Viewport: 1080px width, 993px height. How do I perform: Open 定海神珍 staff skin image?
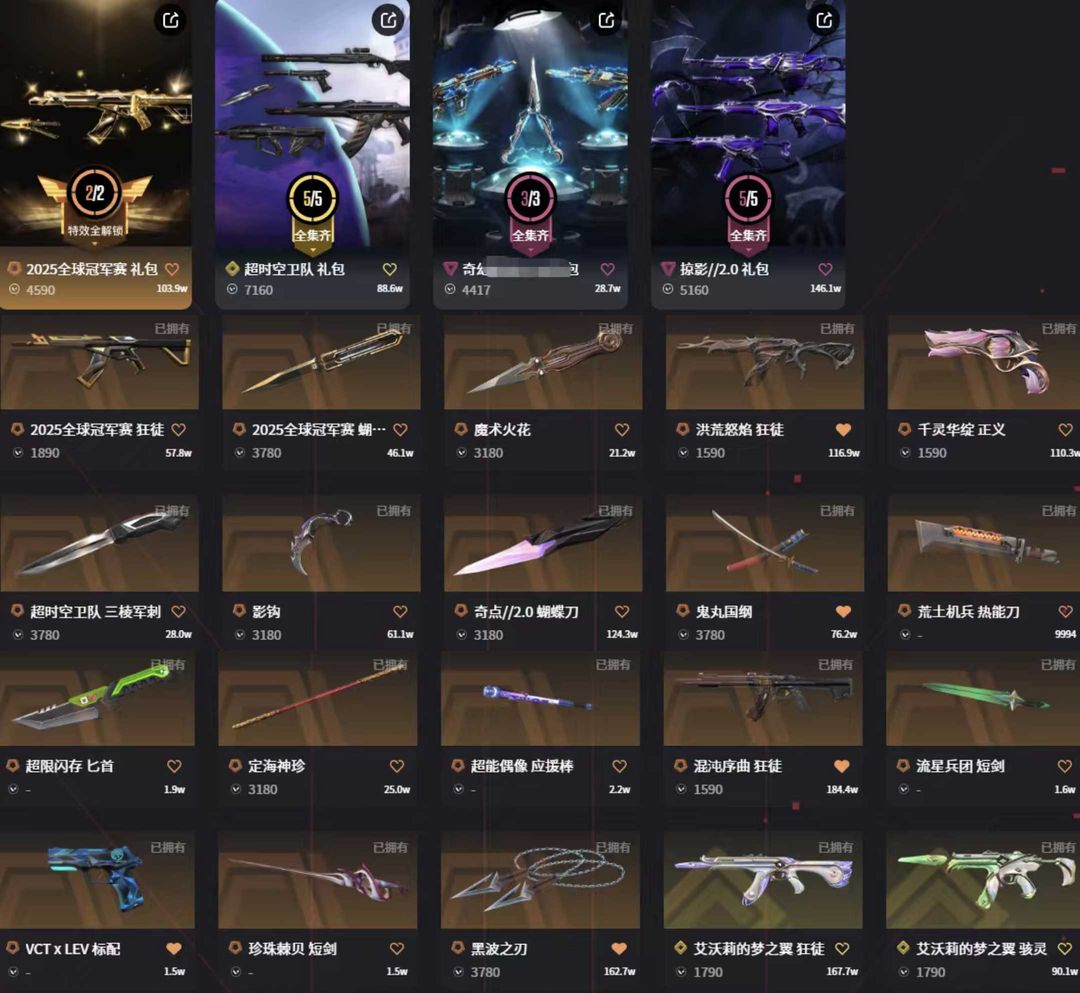click(318, 699)
